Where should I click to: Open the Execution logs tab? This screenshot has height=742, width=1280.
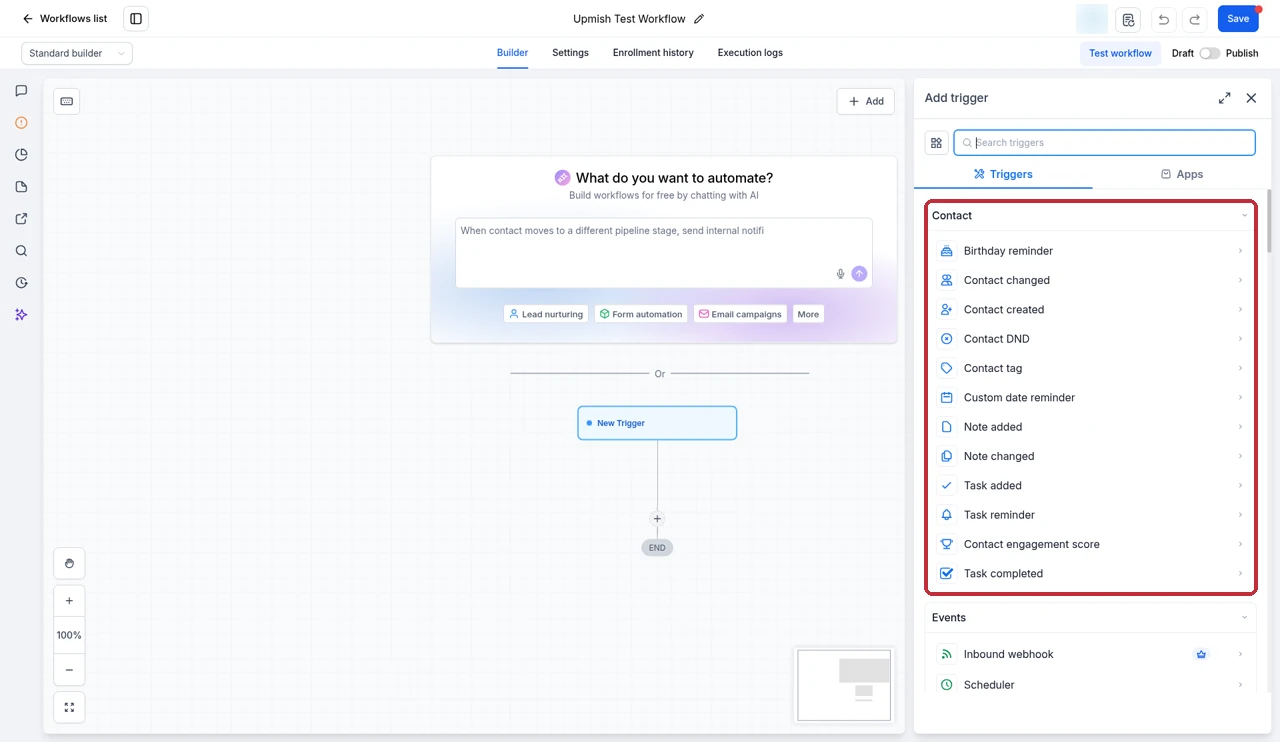750,53
